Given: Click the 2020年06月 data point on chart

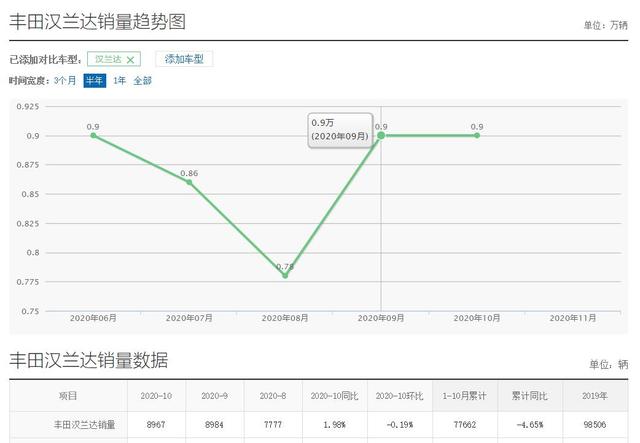Looking at the screenshot, I should click(x=93, y=135).
